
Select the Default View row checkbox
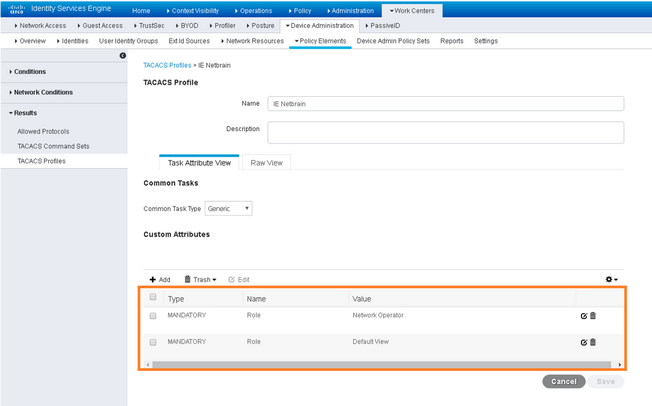[153, 342]
